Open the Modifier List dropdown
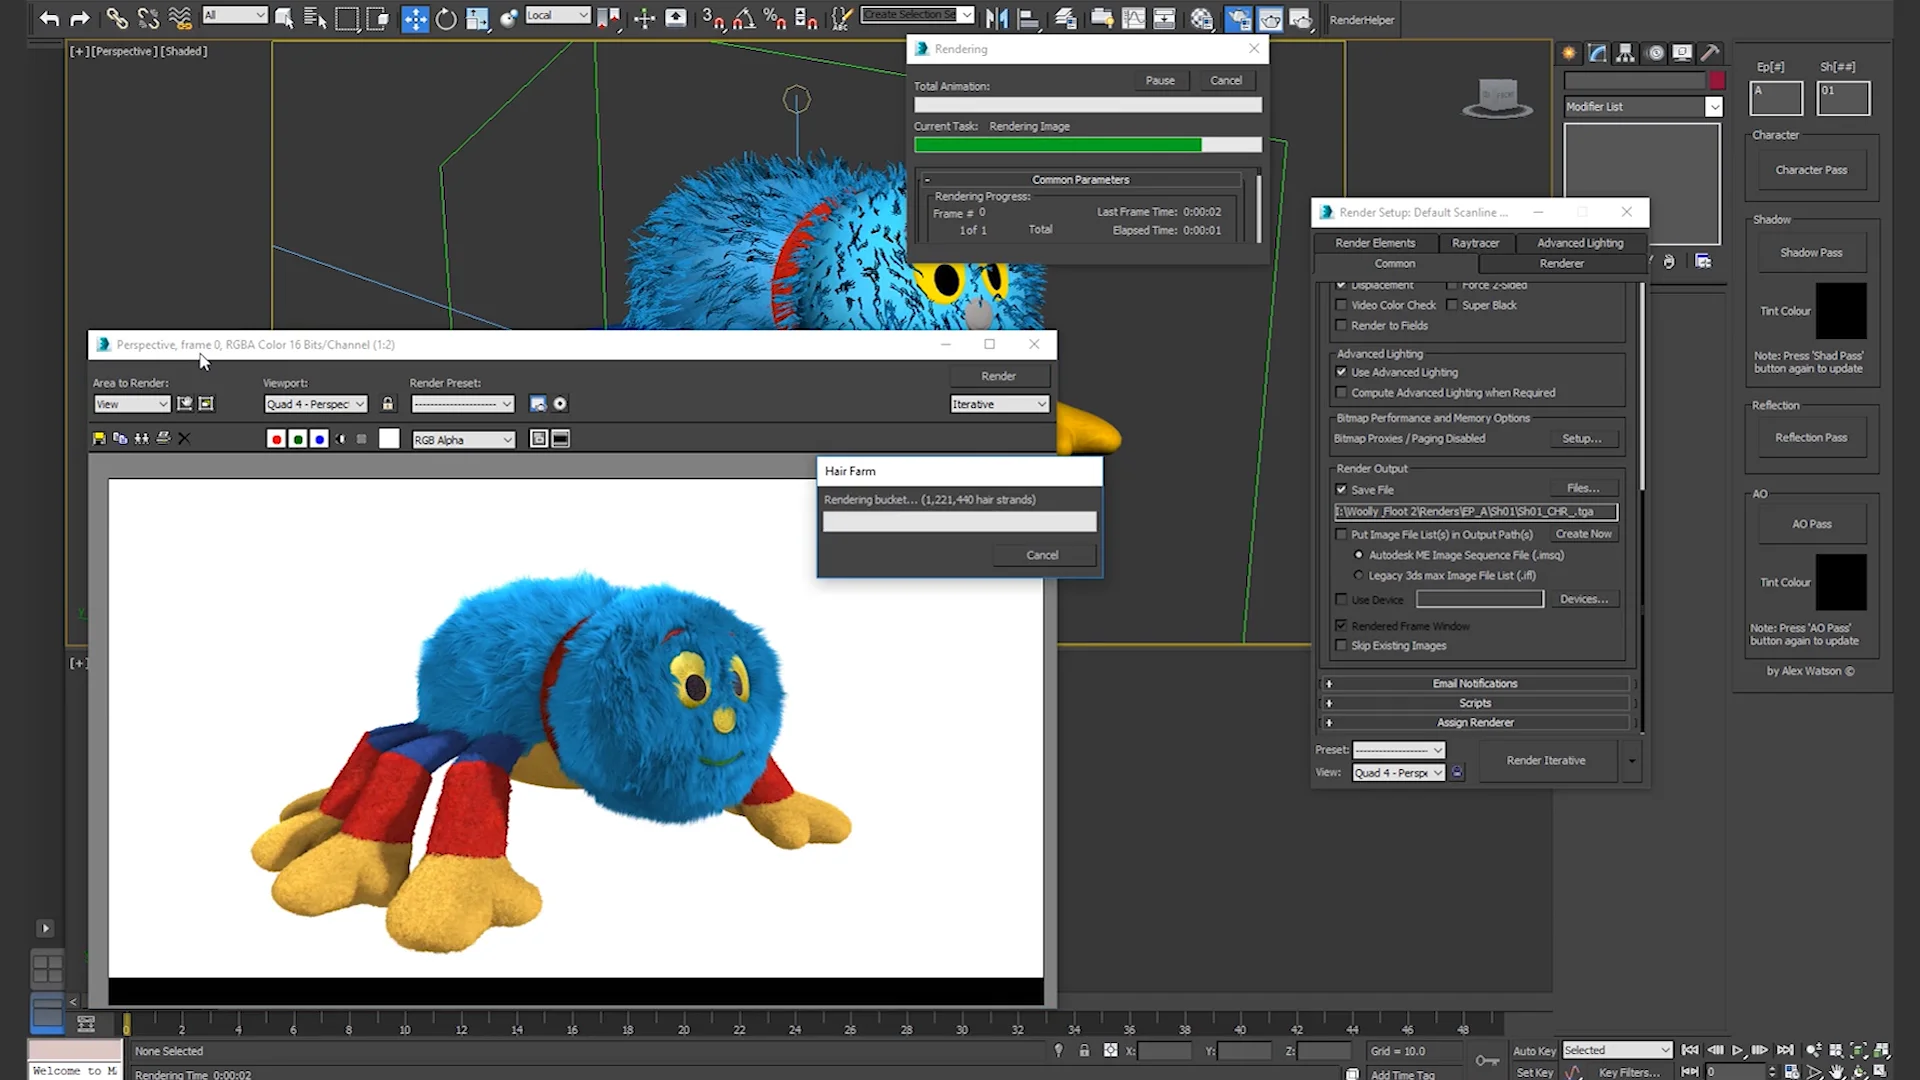Viewport: 1920px width, 1080px height. point(1714,106)
